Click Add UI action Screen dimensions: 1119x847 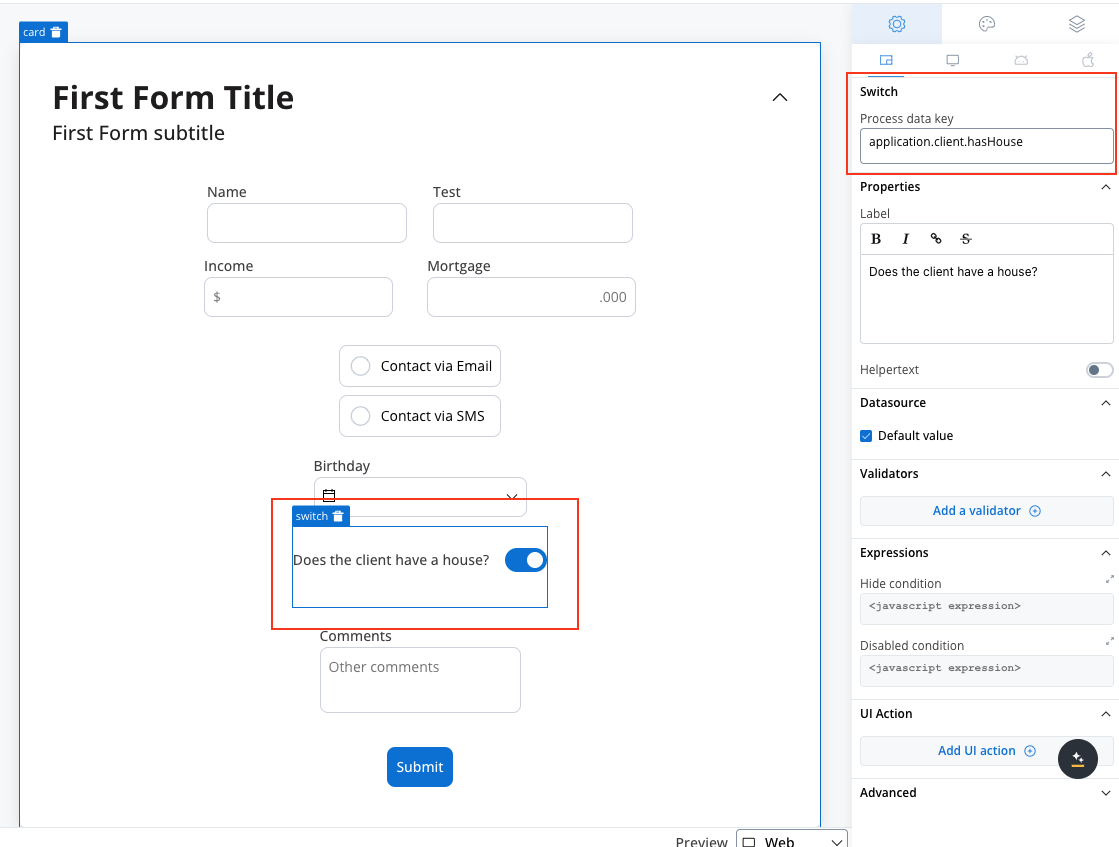click(986, 751)
